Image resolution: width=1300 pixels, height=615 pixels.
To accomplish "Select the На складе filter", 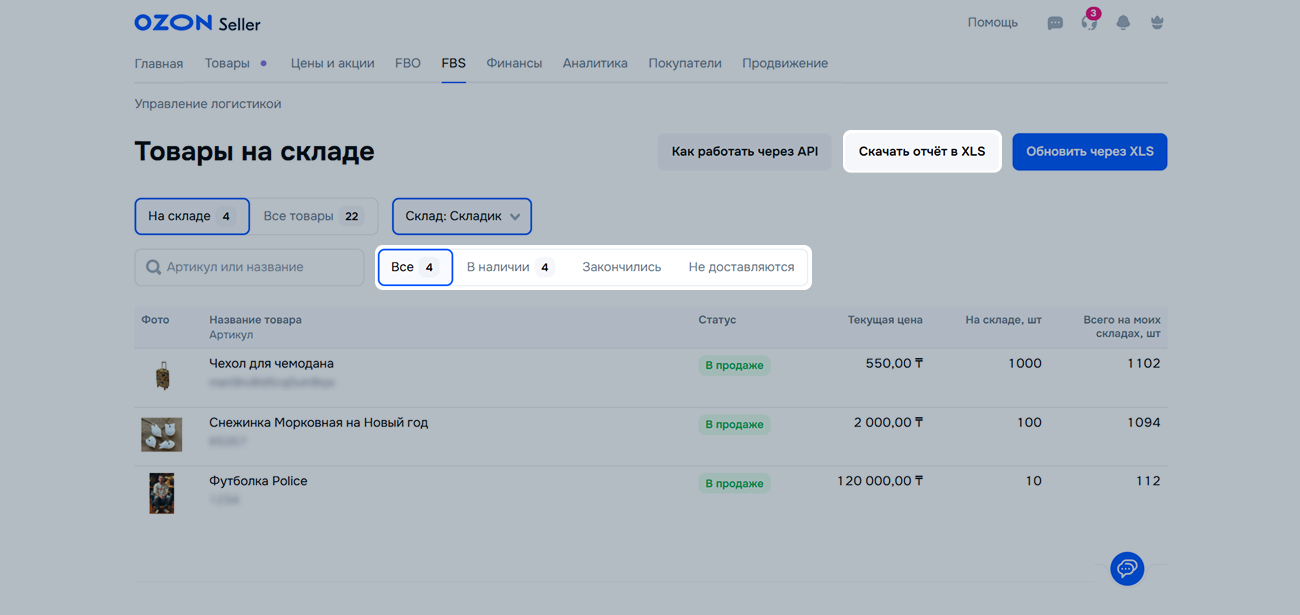I will pos(191,216).
